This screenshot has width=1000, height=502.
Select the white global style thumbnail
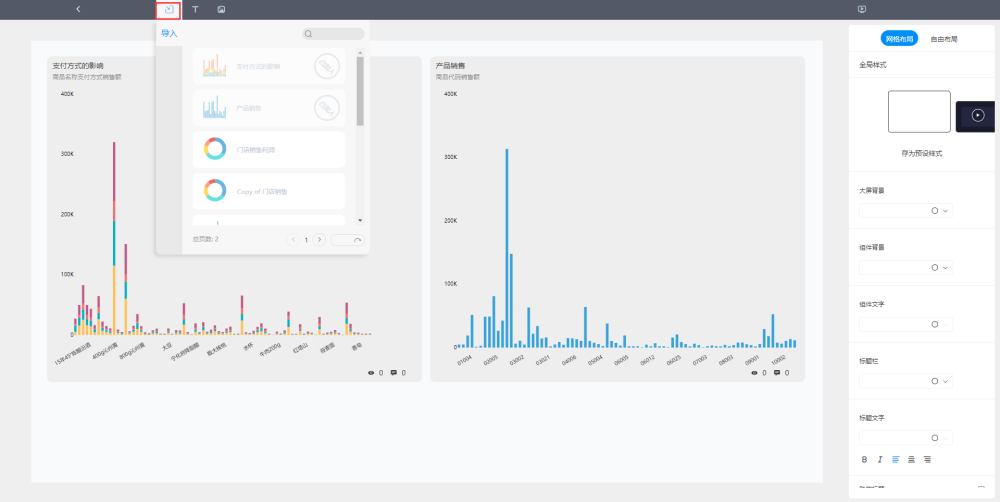click(x=919, y=112)
